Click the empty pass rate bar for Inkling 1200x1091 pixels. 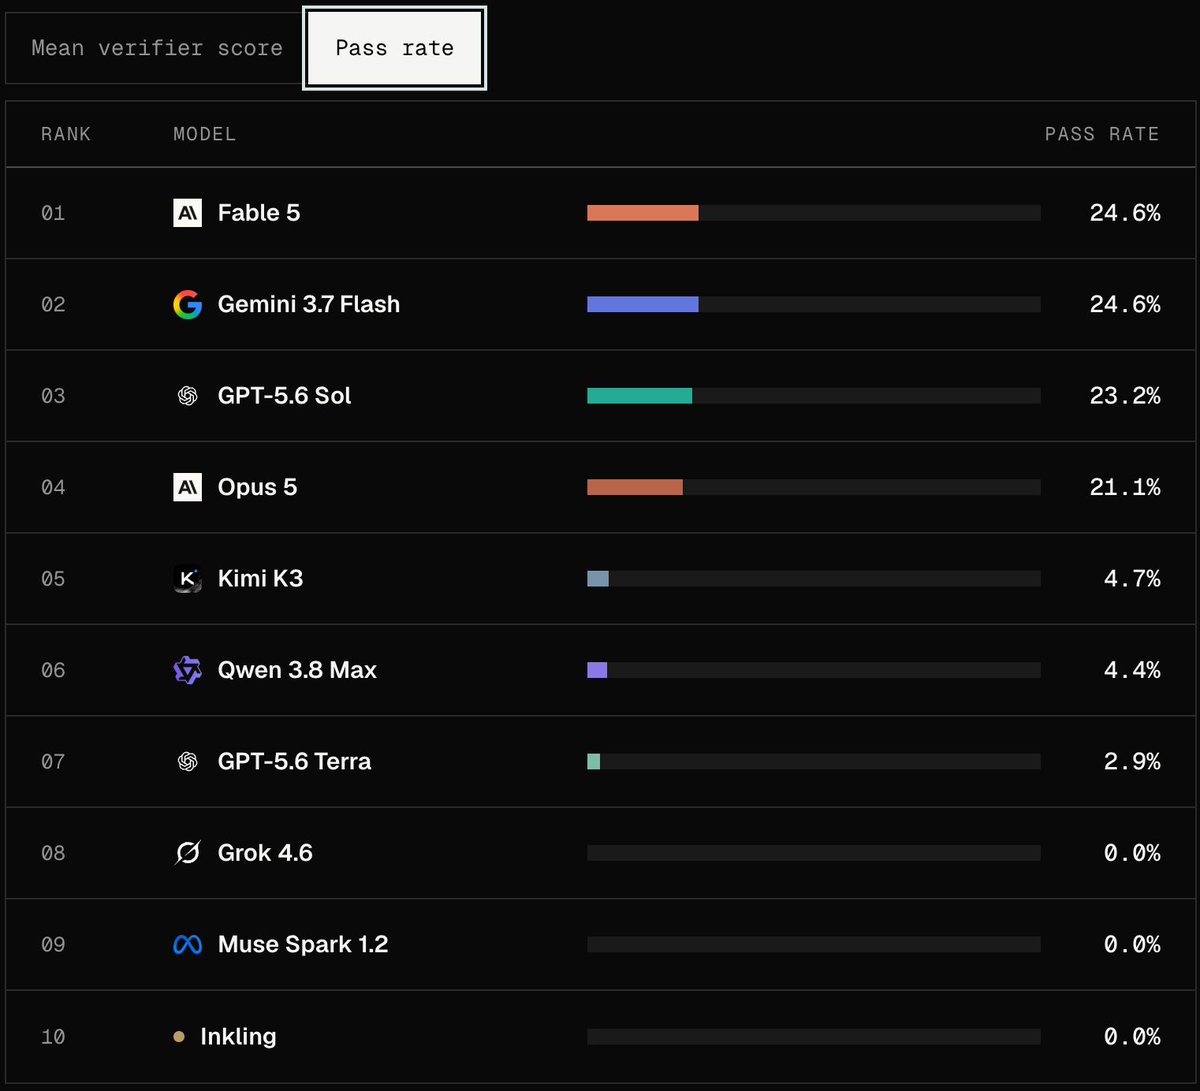pyautogui.click(x=814, y=1037)
